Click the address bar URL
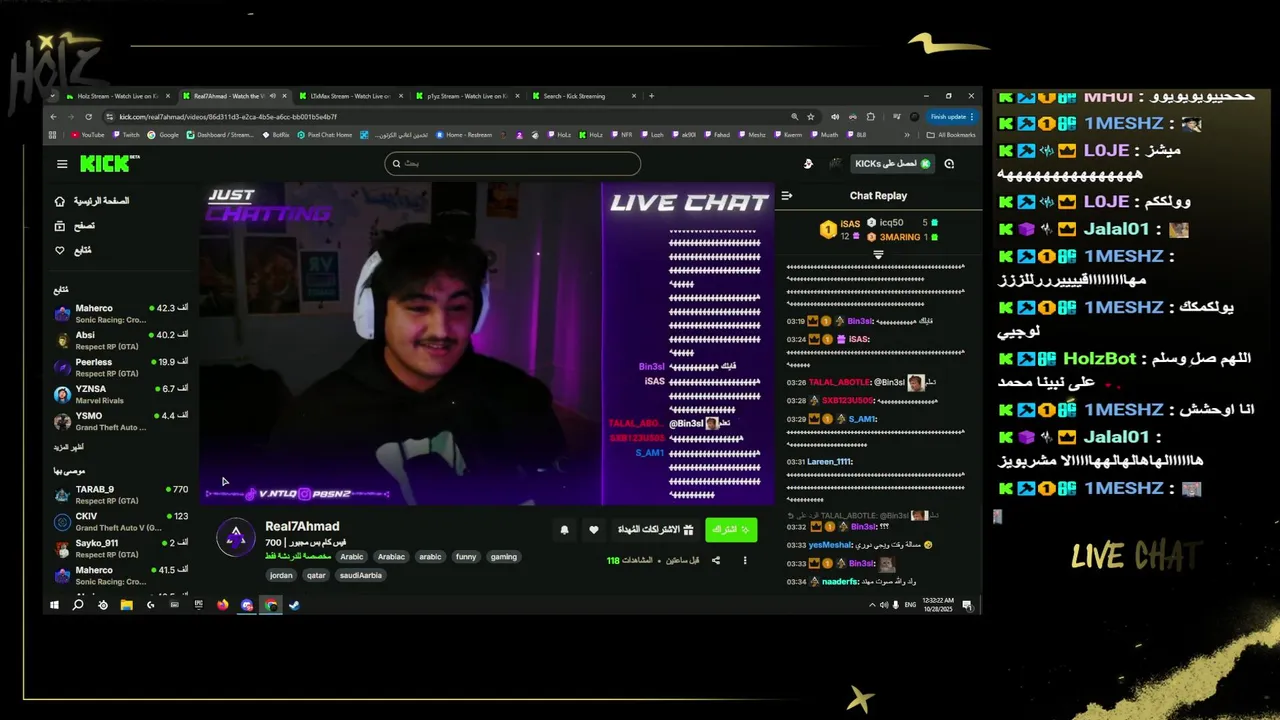Screen dimensions: 1280x720 click(x=228, y=117)
